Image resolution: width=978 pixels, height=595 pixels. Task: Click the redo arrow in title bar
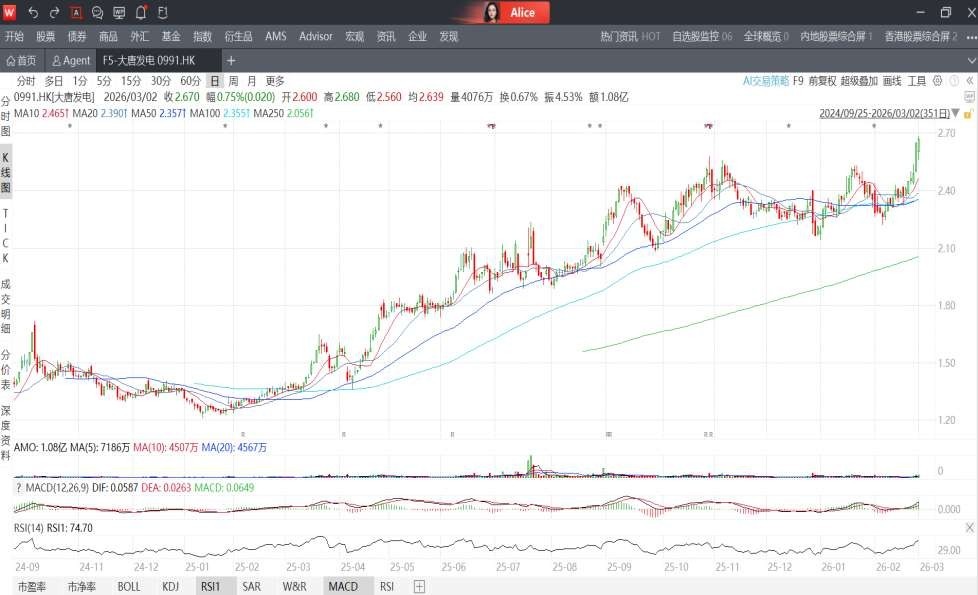54,13
